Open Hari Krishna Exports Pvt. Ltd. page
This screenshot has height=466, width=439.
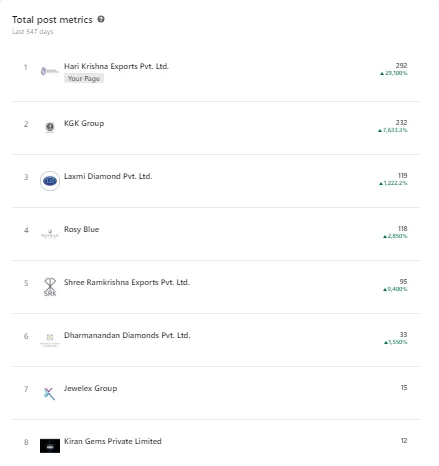click(x=116, y=66)
